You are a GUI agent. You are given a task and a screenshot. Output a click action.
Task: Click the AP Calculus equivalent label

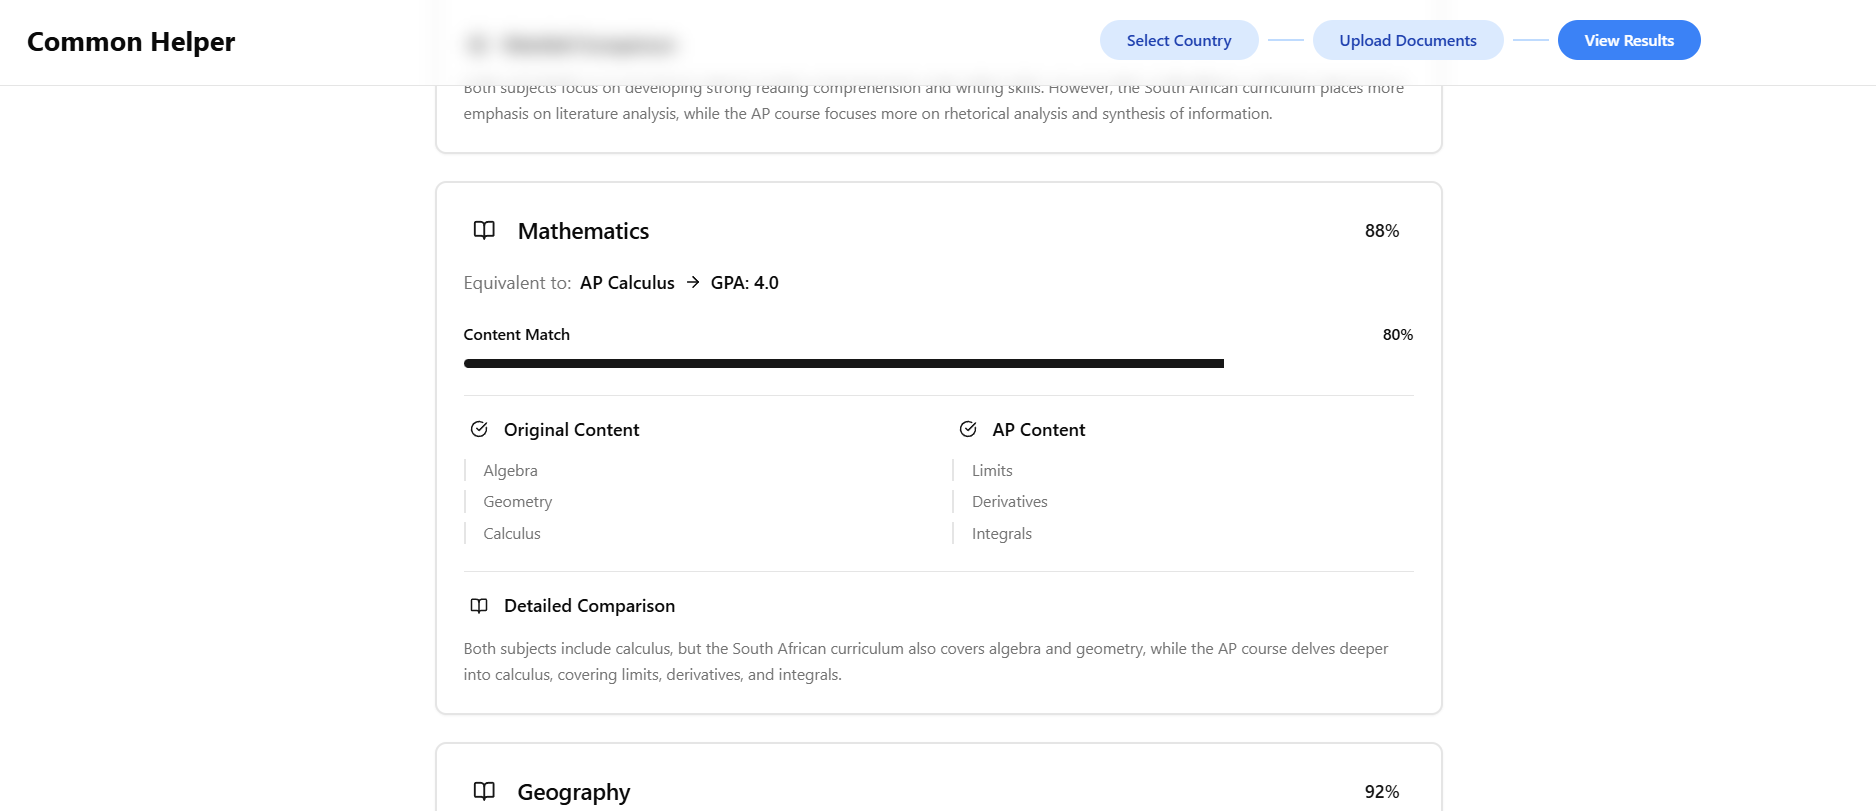[627, 283]
